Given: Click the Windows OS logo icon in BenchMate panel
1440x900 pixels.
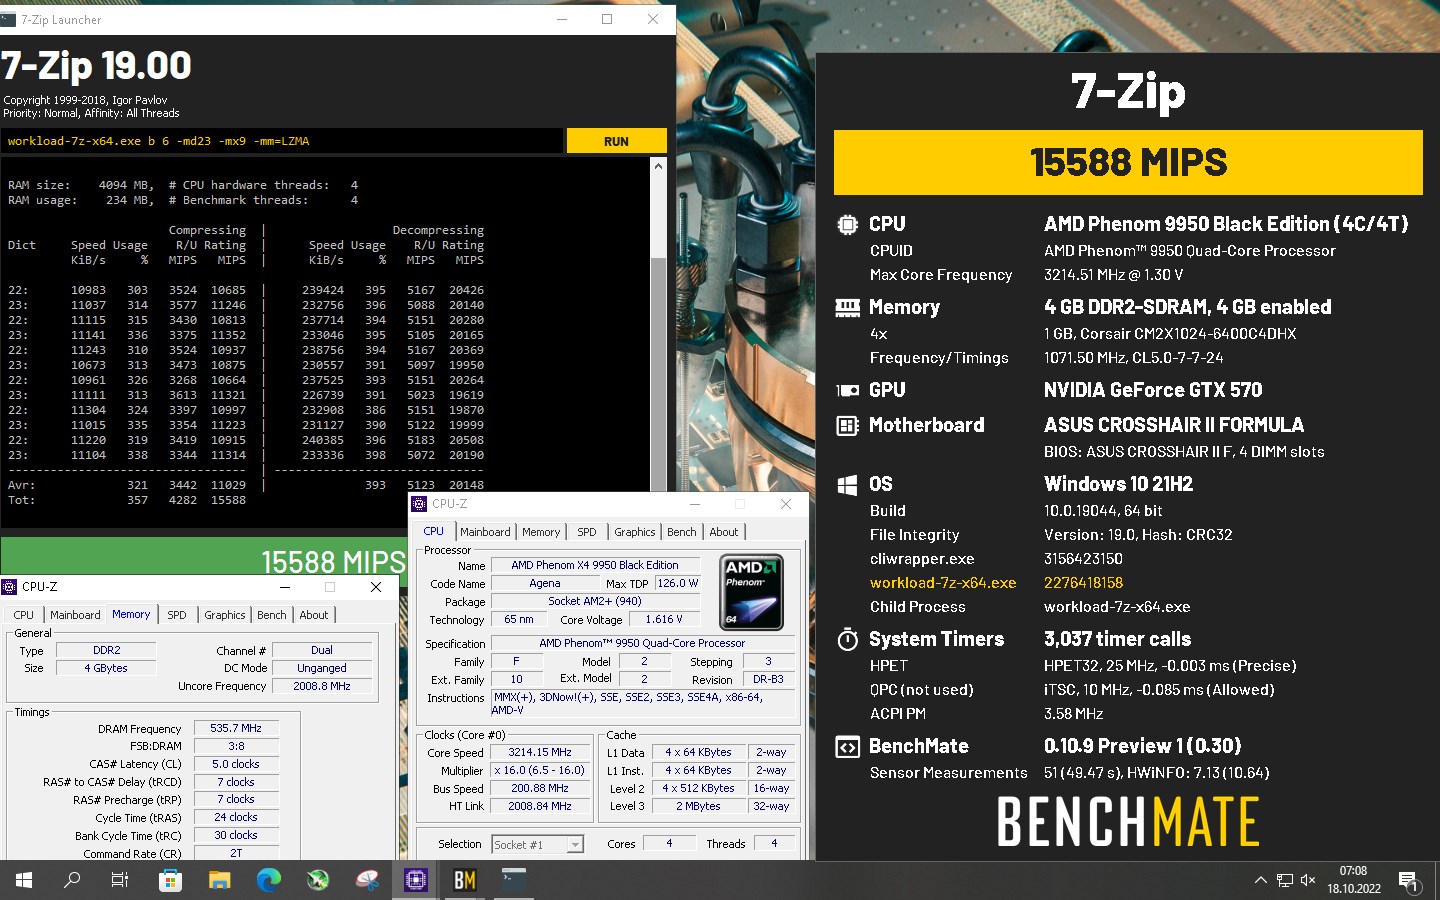Looking at the screenshot, I should [847, 485].
